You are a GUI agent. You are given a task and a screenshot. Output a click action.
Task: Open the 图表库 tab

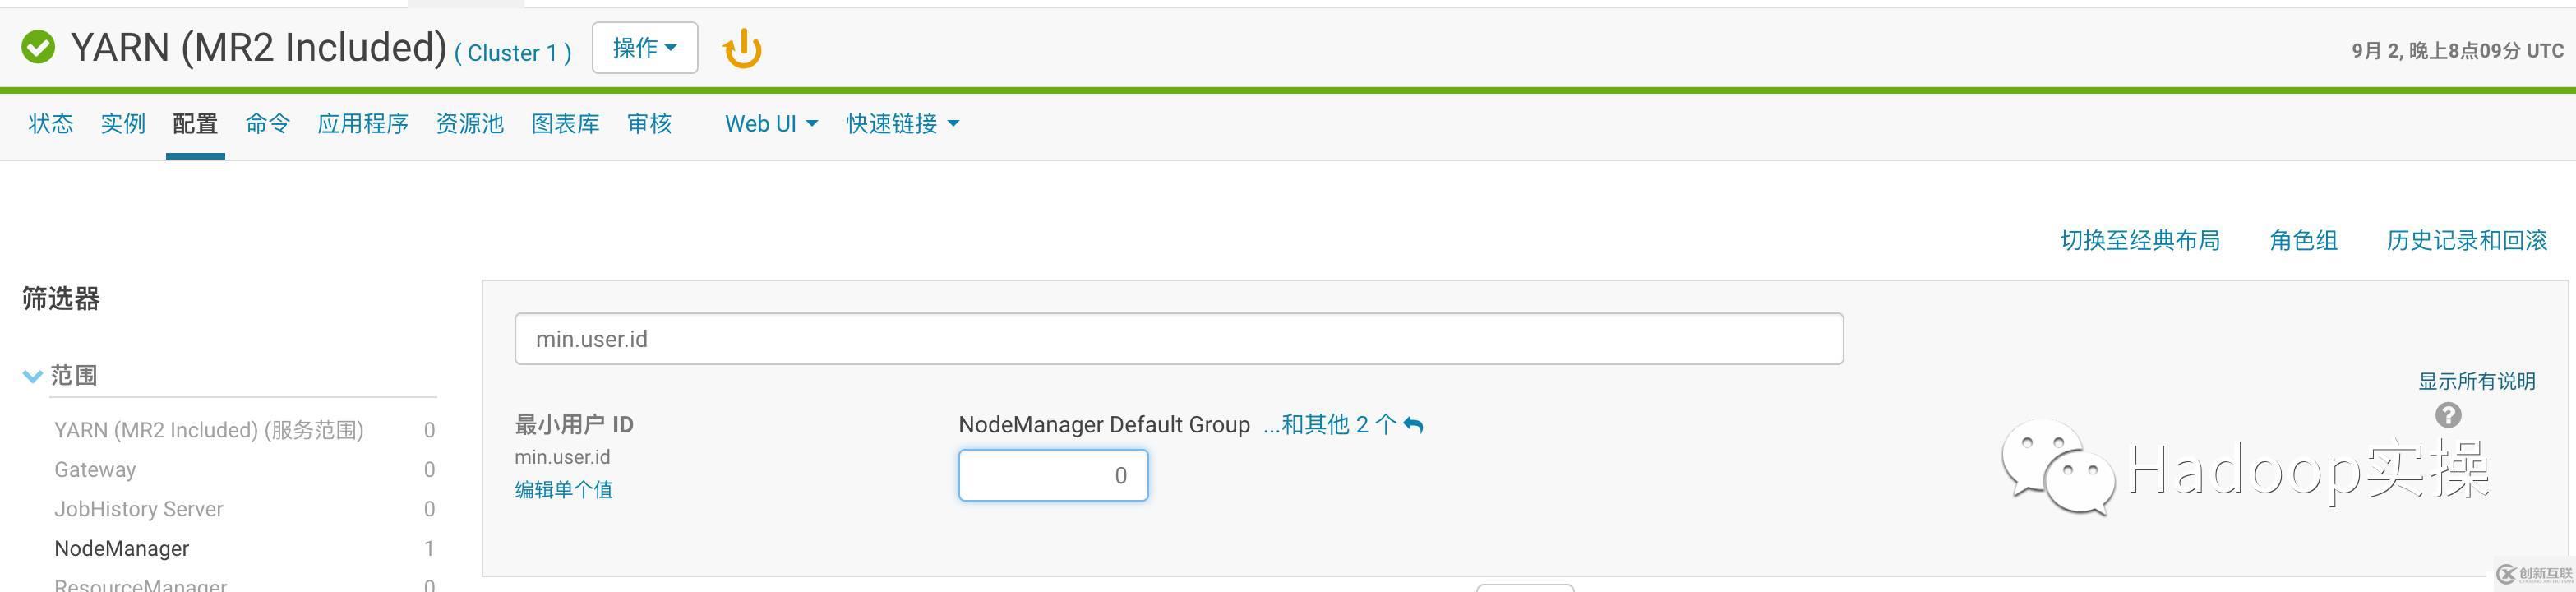(565, 123)
